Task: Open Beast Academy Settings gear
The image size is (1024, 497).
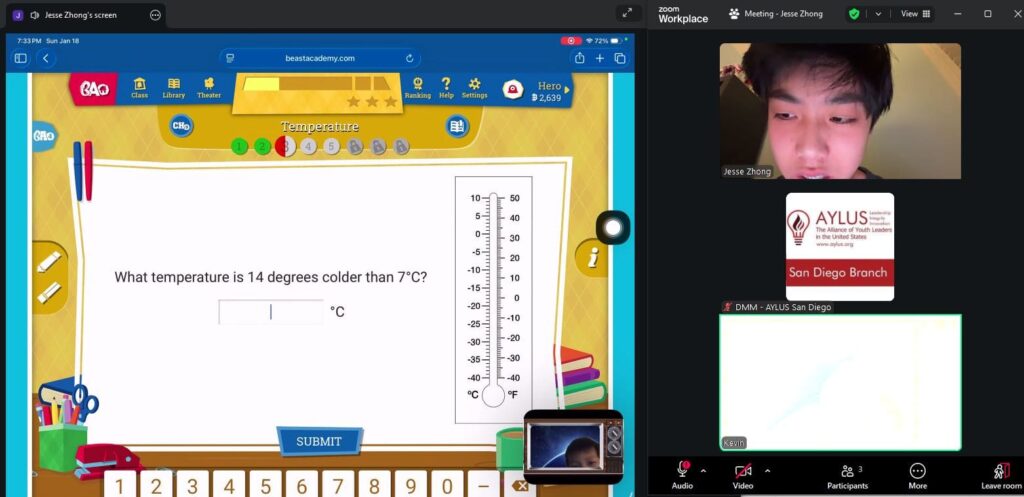Action: (474, 88)
